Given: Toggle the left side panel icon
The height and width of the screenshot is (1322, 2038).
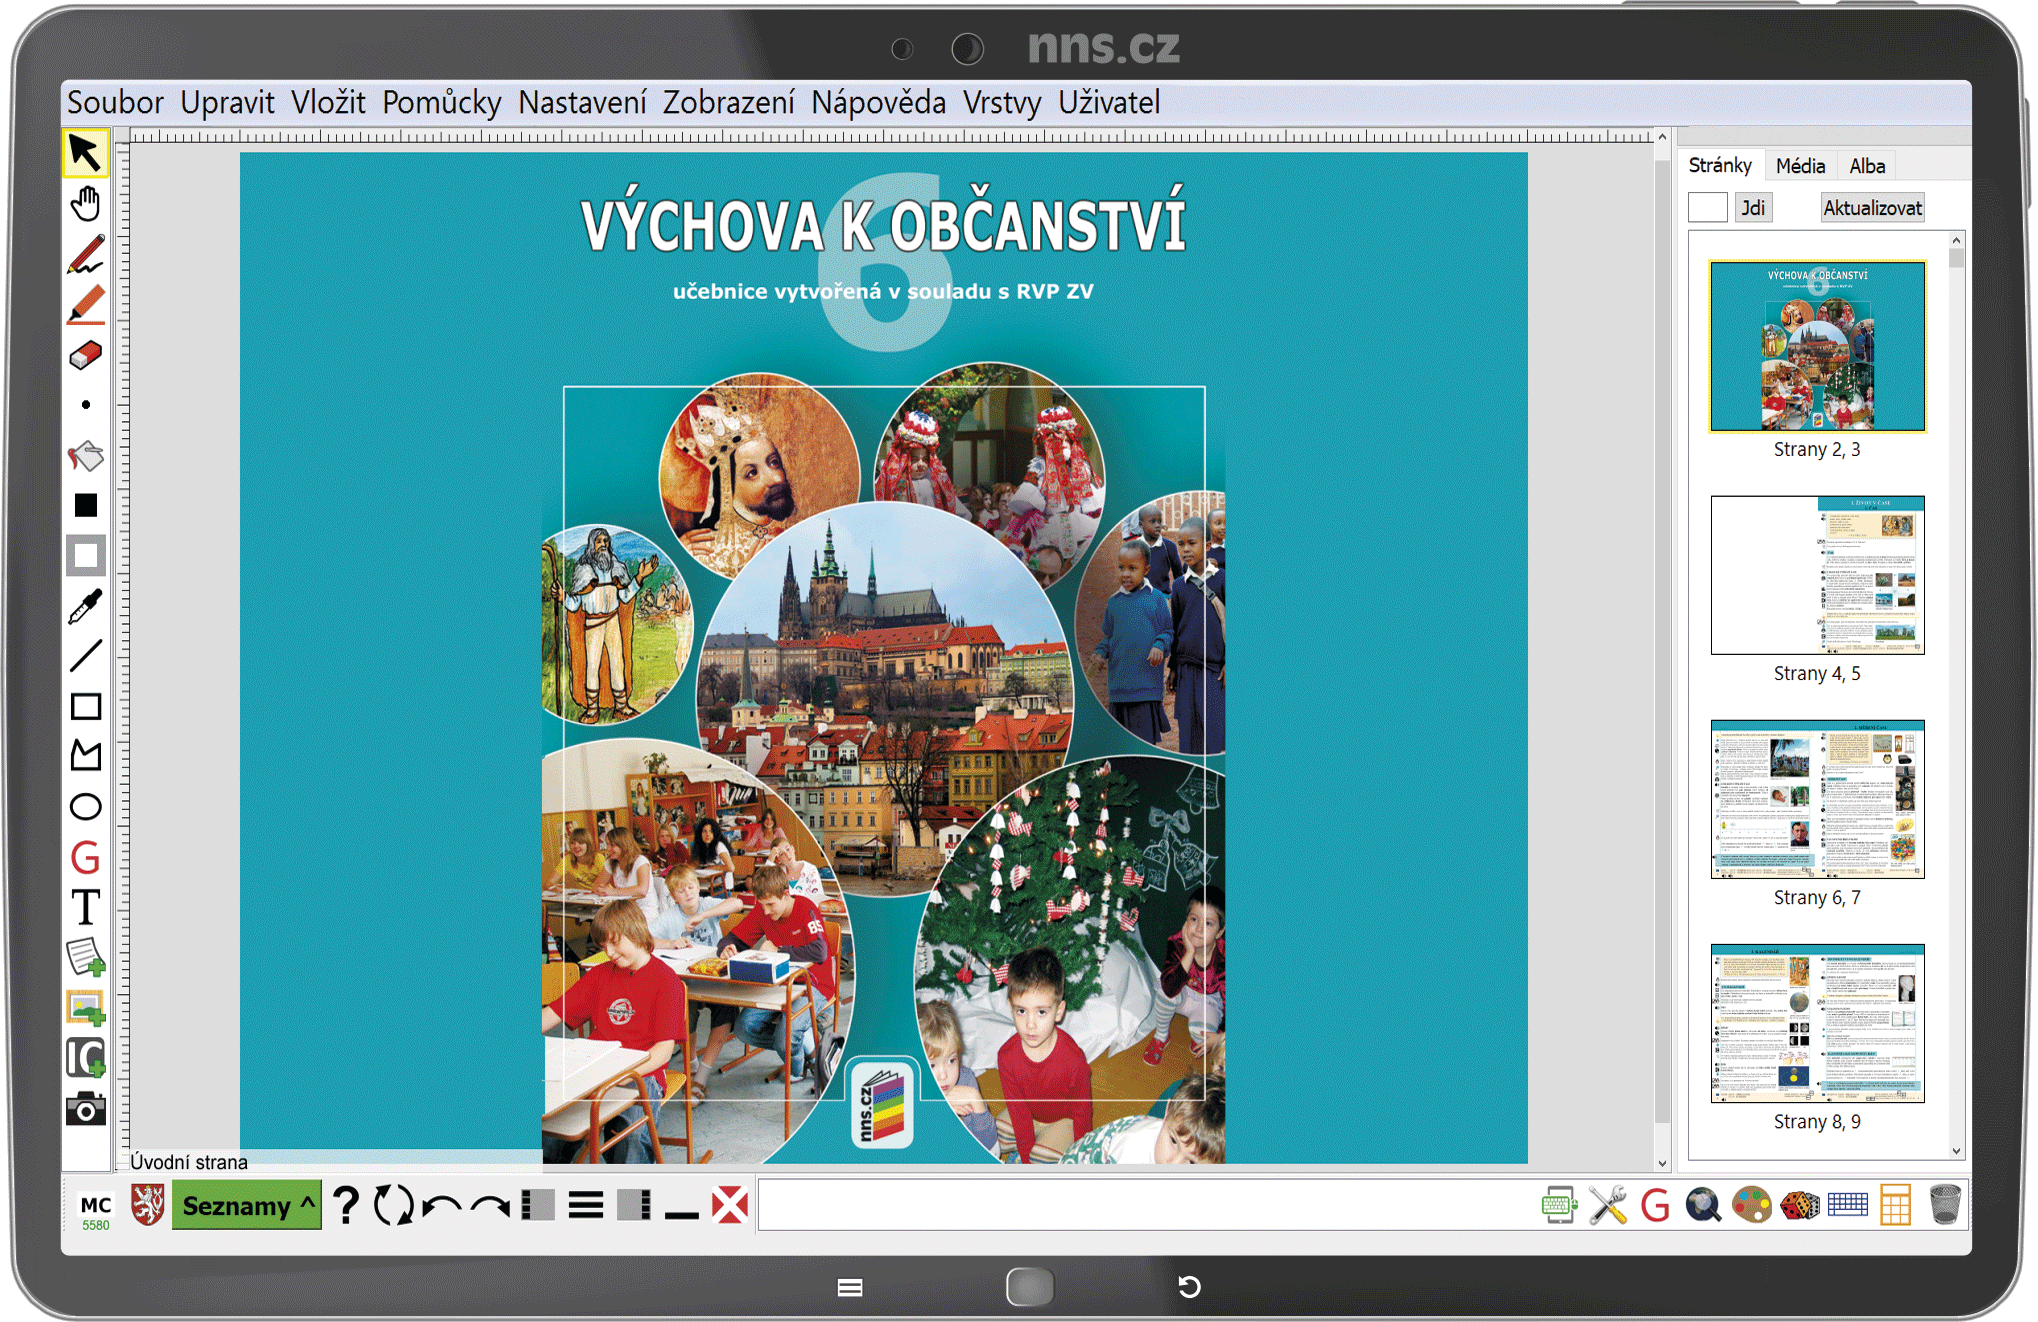Looking at the screenshot, I should pos(538,1205).
